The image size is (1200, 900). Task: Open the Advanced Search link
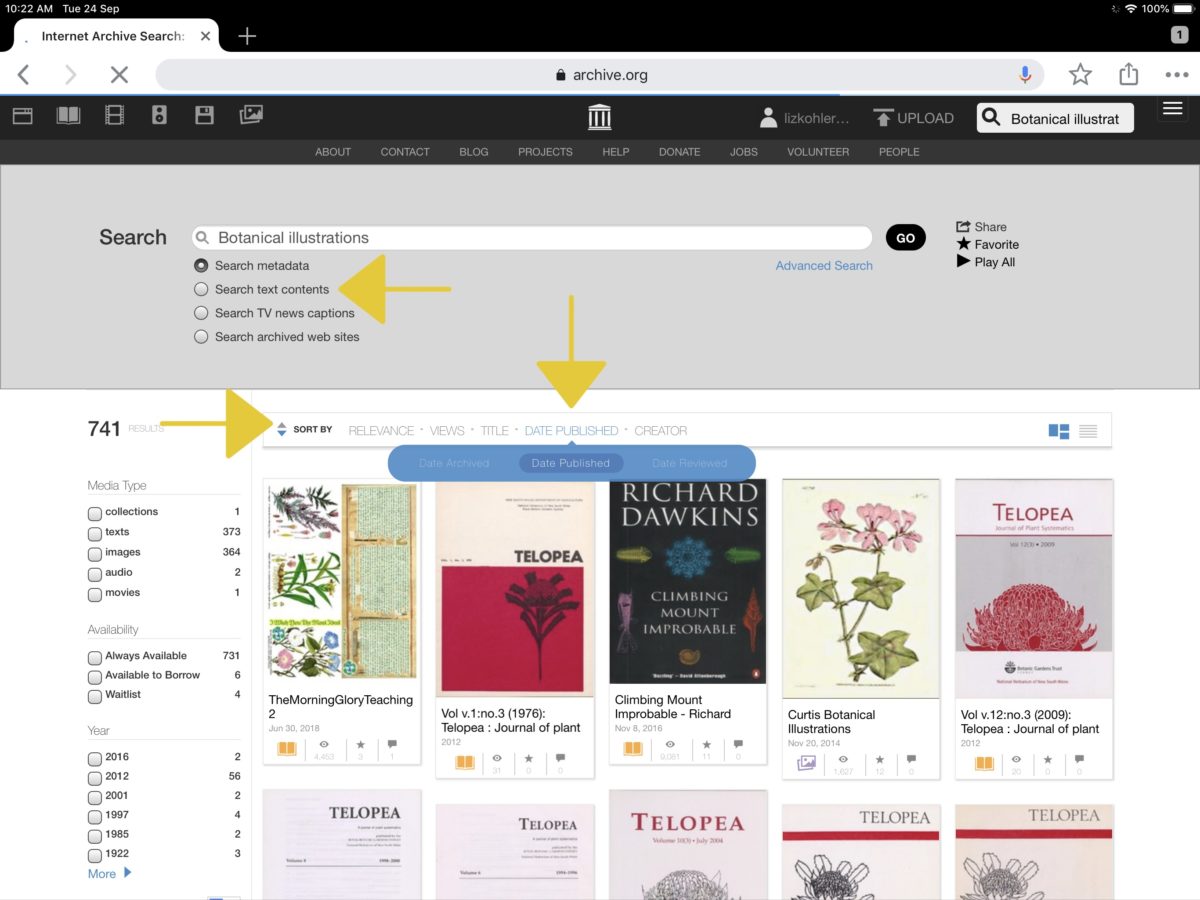824,266
